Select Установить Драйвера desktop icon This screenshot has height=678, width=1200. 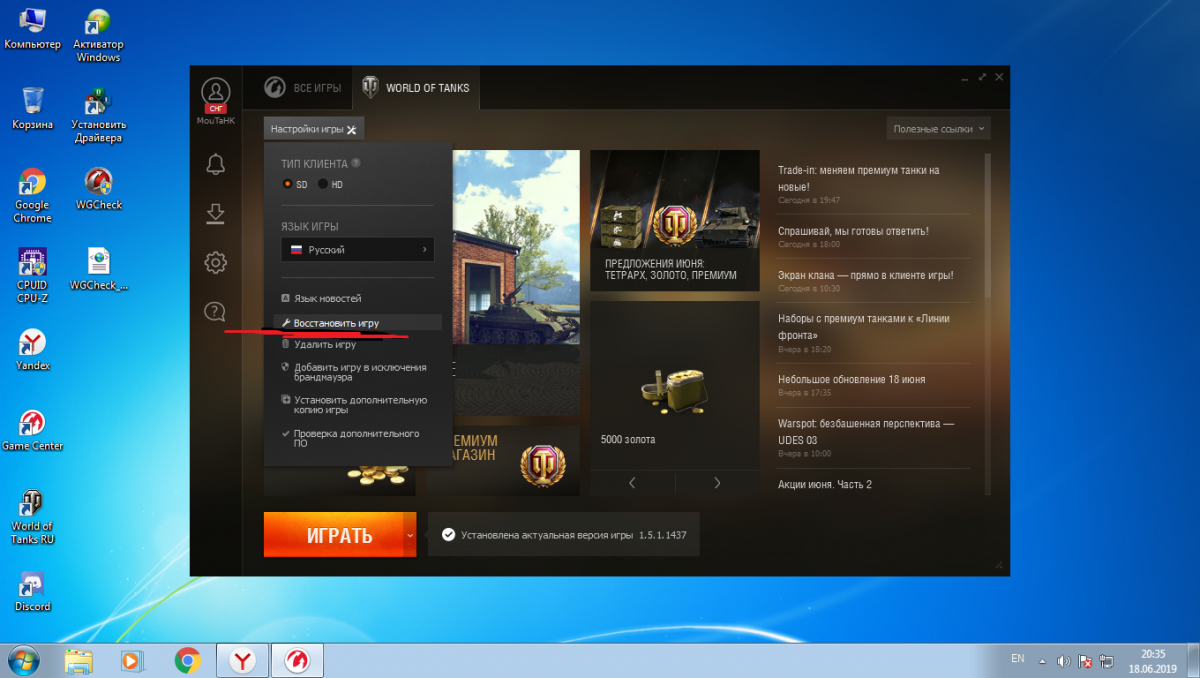tap(98, 115)
